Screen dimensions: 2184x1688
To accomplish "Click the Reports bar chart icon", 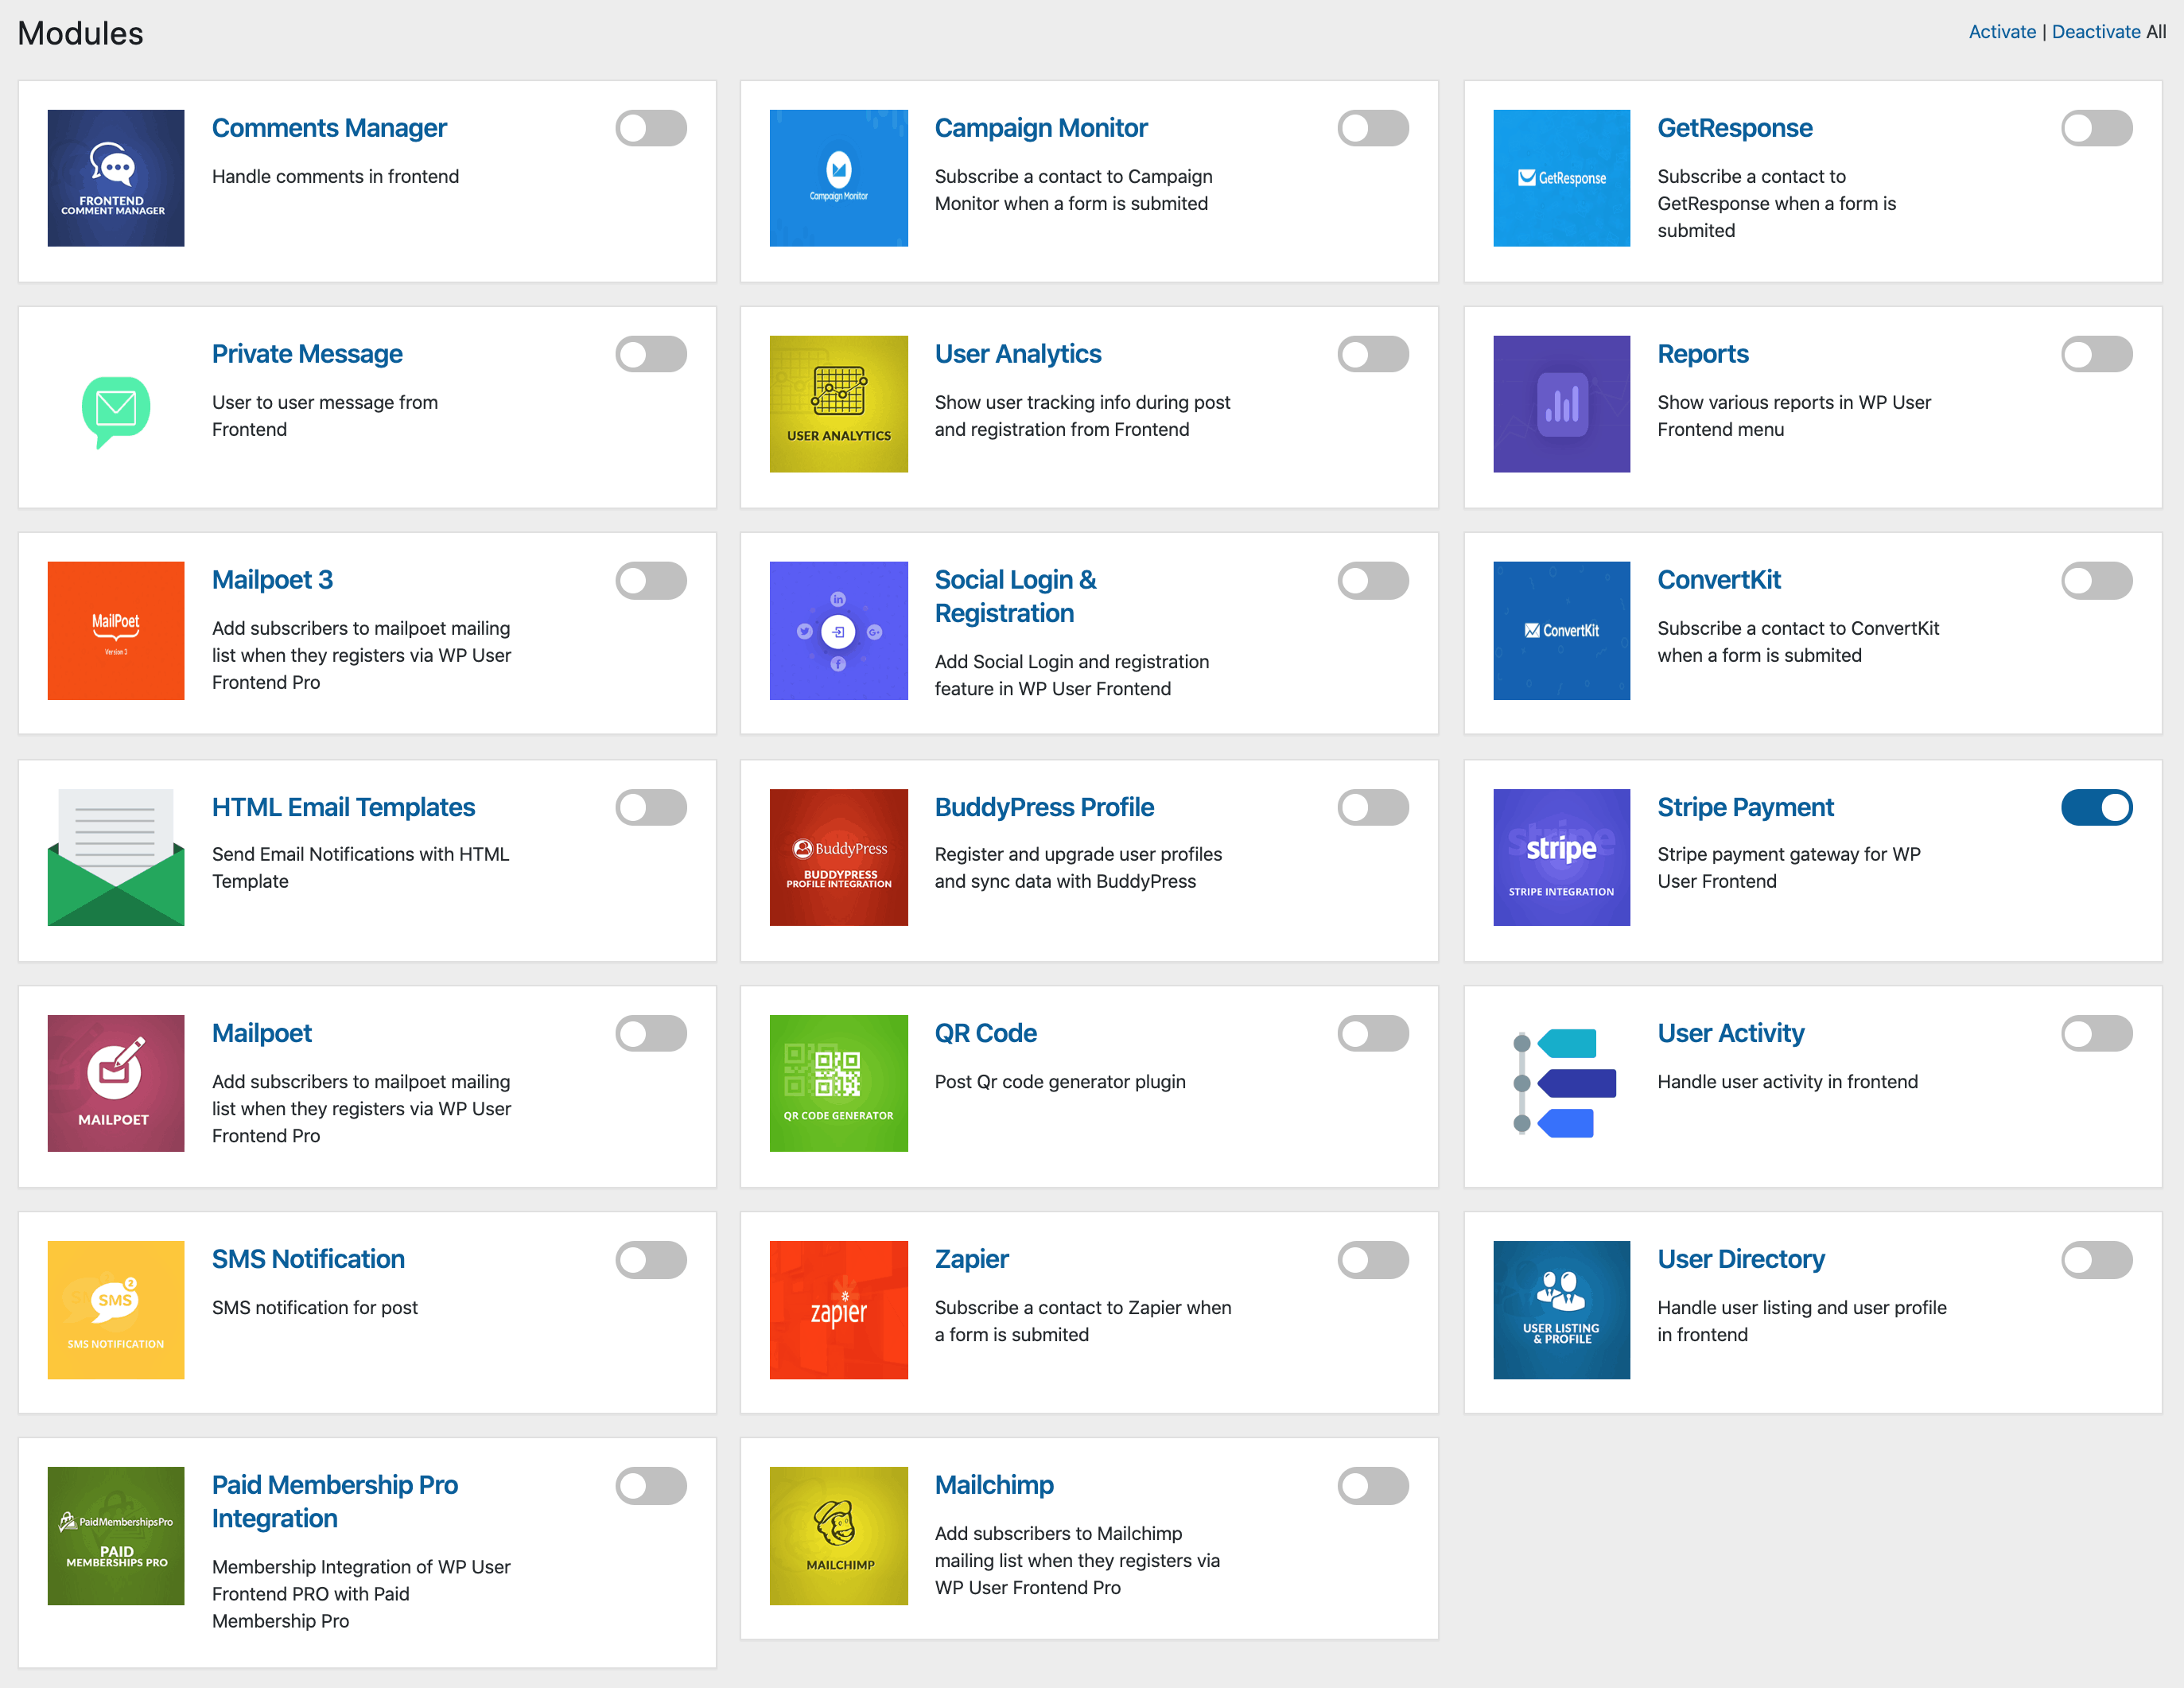I will [x=1562, y=404].
